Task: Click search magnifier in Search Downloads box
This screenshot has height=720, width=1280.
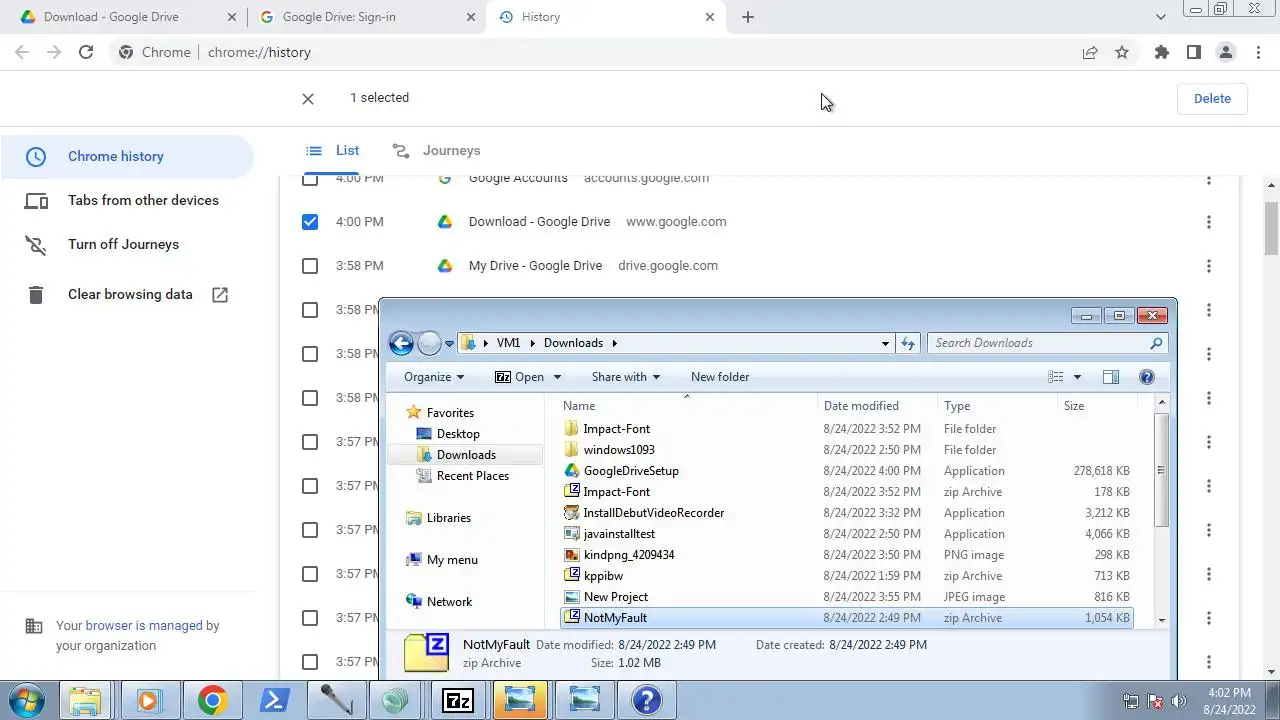Action: pyautogui.click(x=1156, y=343)
